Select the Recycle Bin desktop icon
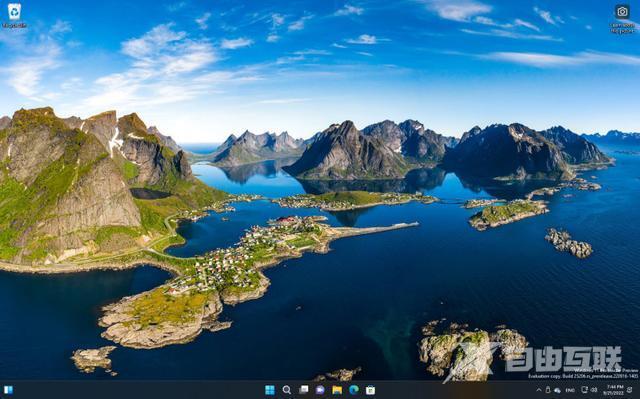Image resolution: width=640 pixels, height=399 pixels. pyautogui.click(x=14, y=16)
